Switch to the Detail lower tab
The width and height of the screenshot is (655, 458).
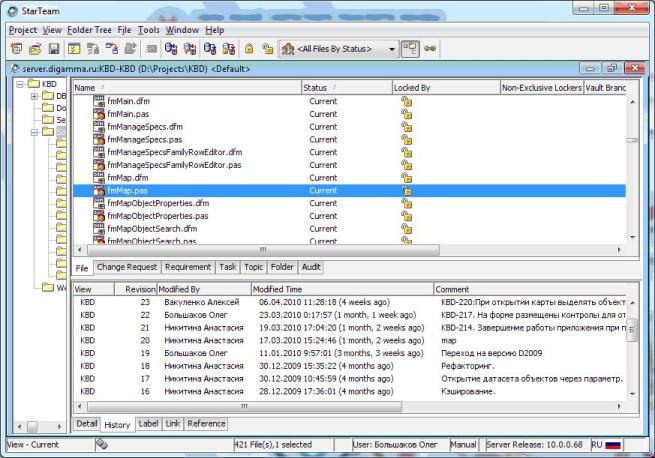86,424
